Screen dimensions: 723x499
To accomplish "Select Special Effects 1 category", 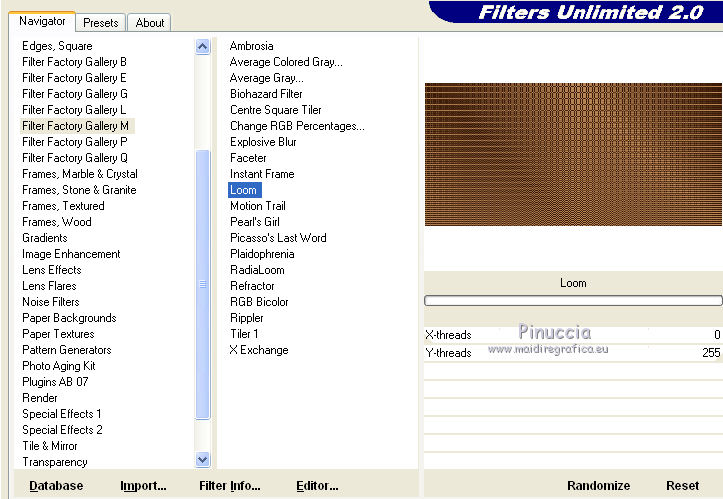I will (62, 414).
